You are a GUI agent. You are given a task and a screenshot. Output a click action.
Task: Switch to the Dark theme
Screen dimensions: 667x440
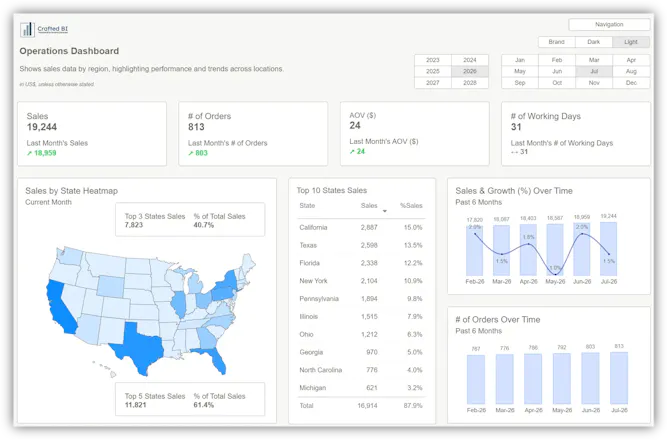click(x=593, y=42)
